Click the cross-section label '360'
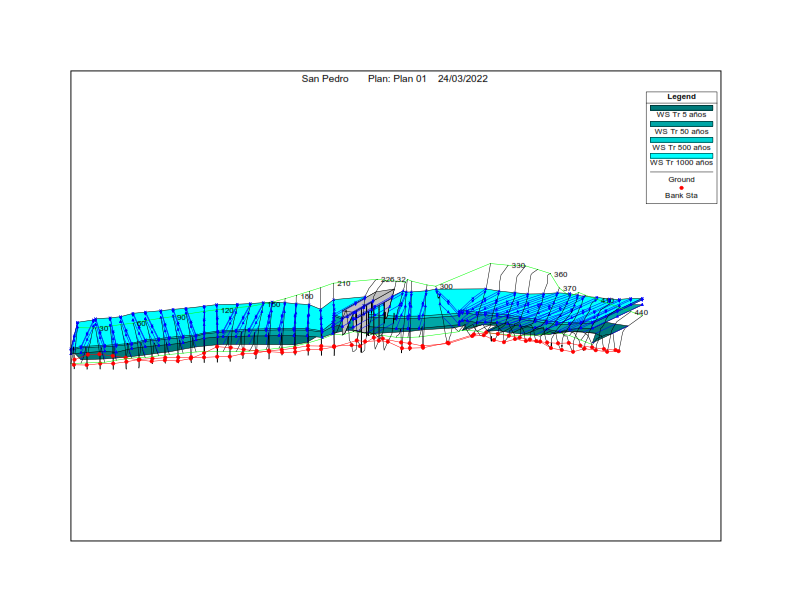The image size is (792, 612). [x=561, y=274]
